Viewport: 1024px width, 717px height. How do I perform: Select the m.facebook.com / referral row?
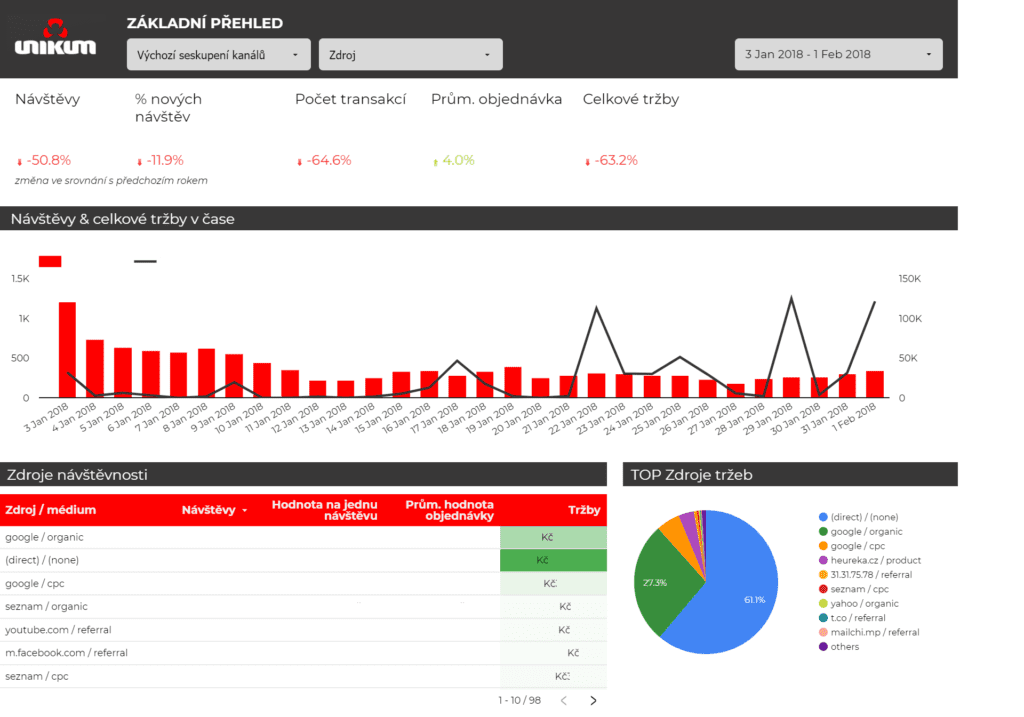(x=66, y=653)
